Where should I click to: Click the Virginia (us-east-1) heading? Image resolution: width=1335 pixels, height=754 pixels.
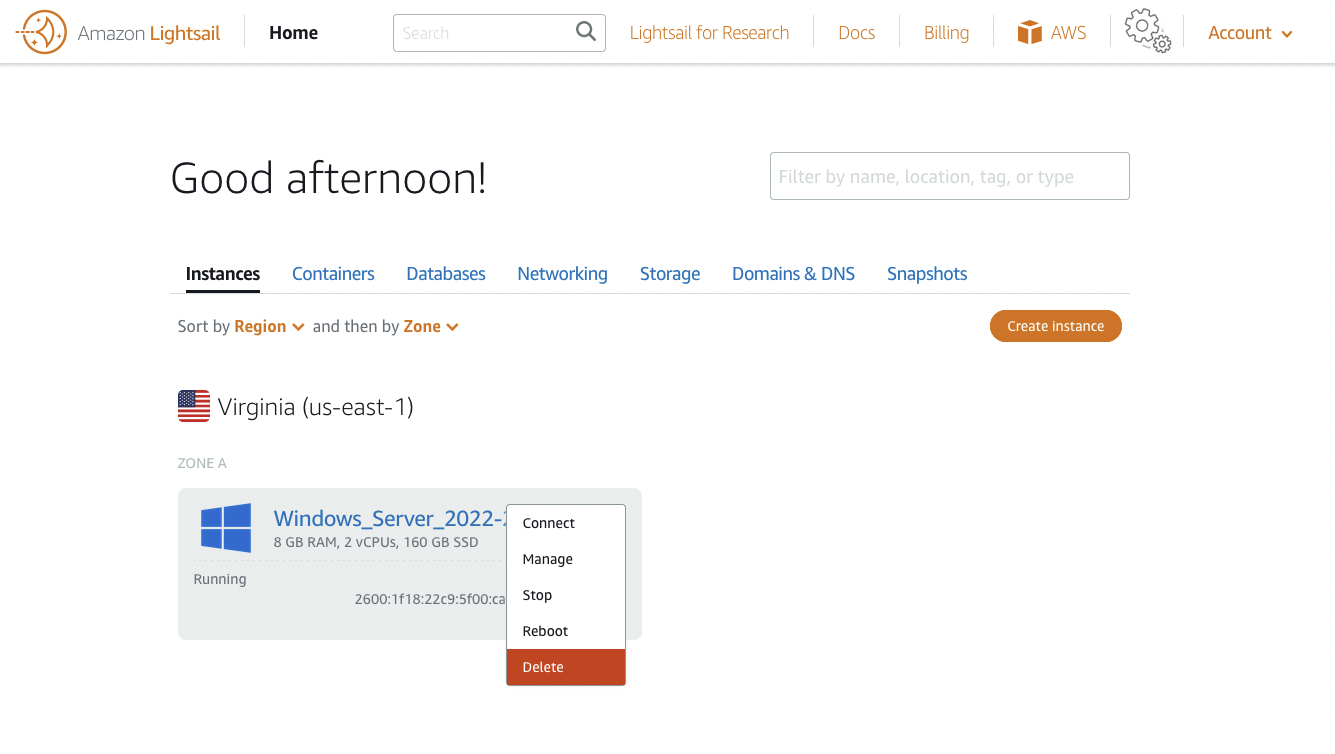pos(316,407)
